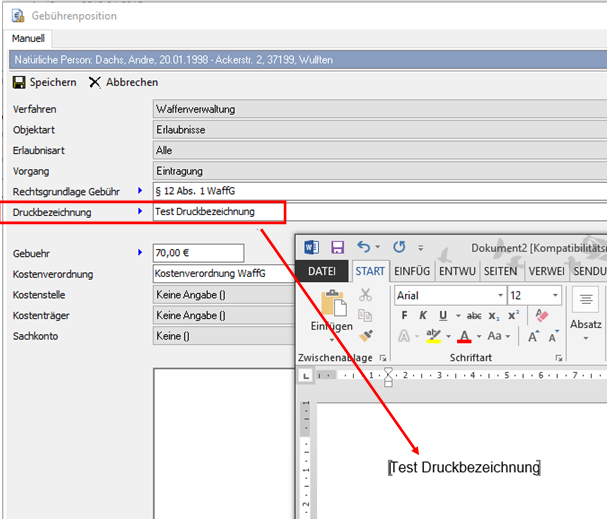Click the repeat icon in Word
Image resolution: width=609 pixels, height=521 pixels.
point(399,246)
